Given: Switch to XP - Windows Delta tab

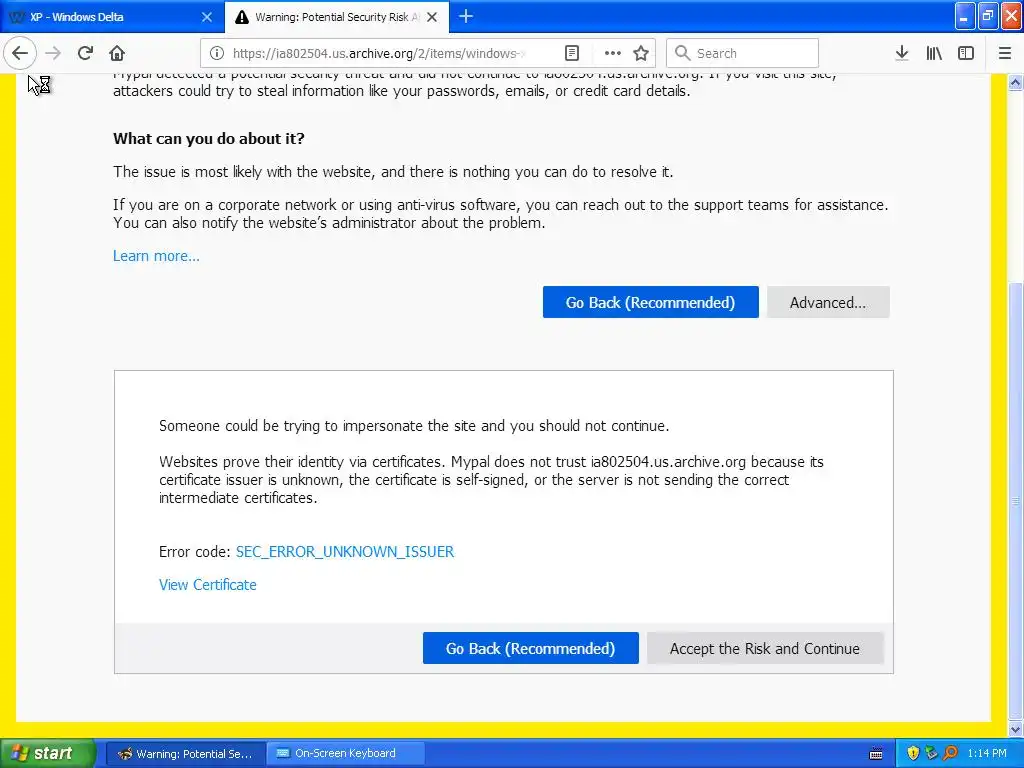Looking at the screenshot, I should 112,17.
